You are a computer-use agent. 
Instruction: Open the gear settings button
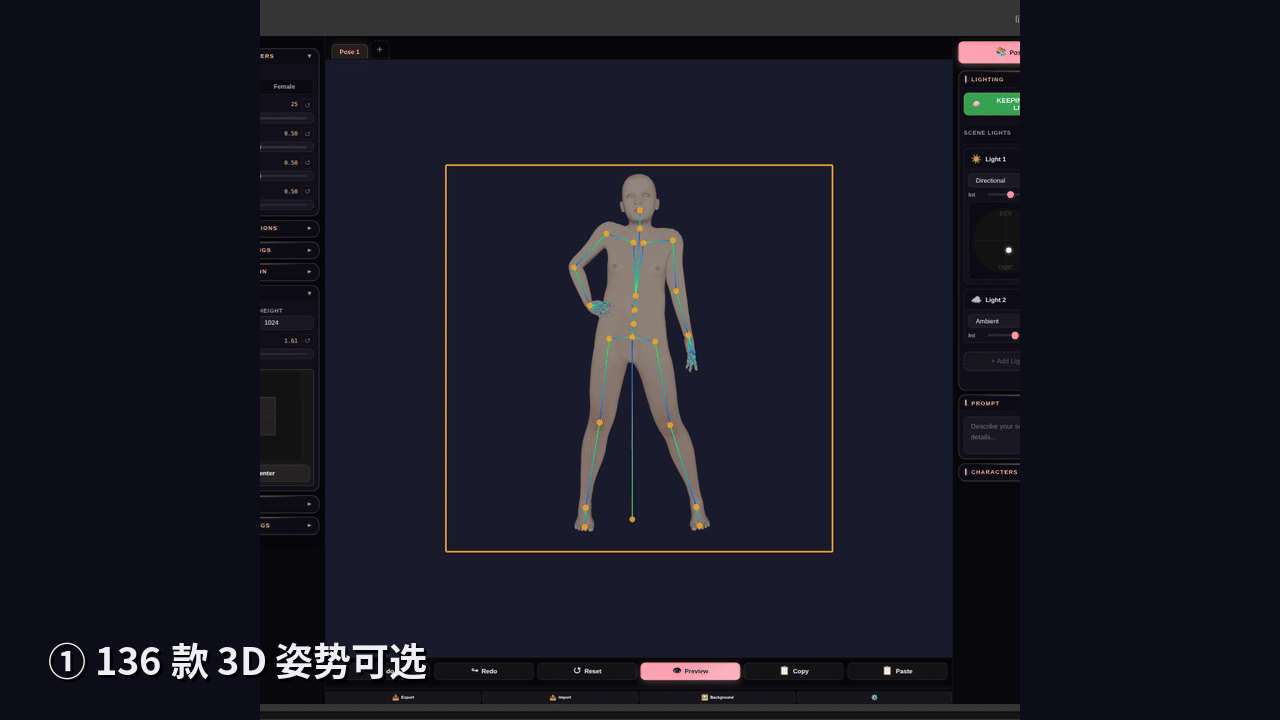click(x=874, y=697)
